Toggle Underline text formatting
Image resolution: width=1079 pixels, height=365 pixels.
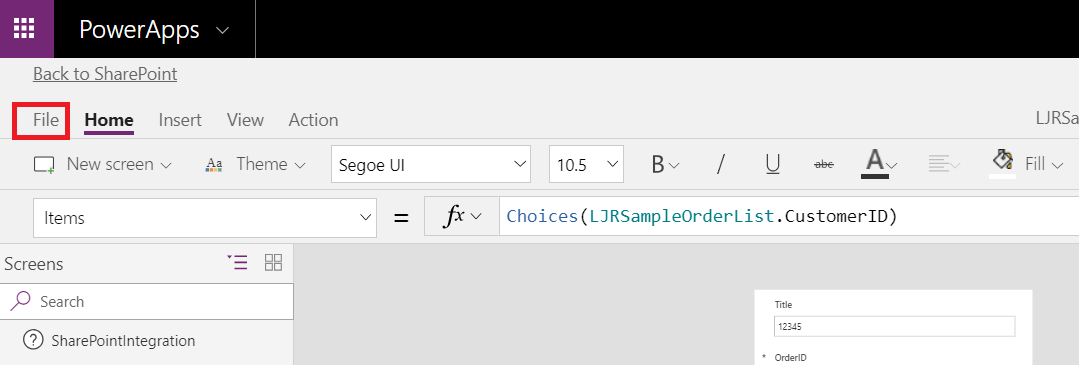(773, 165)
